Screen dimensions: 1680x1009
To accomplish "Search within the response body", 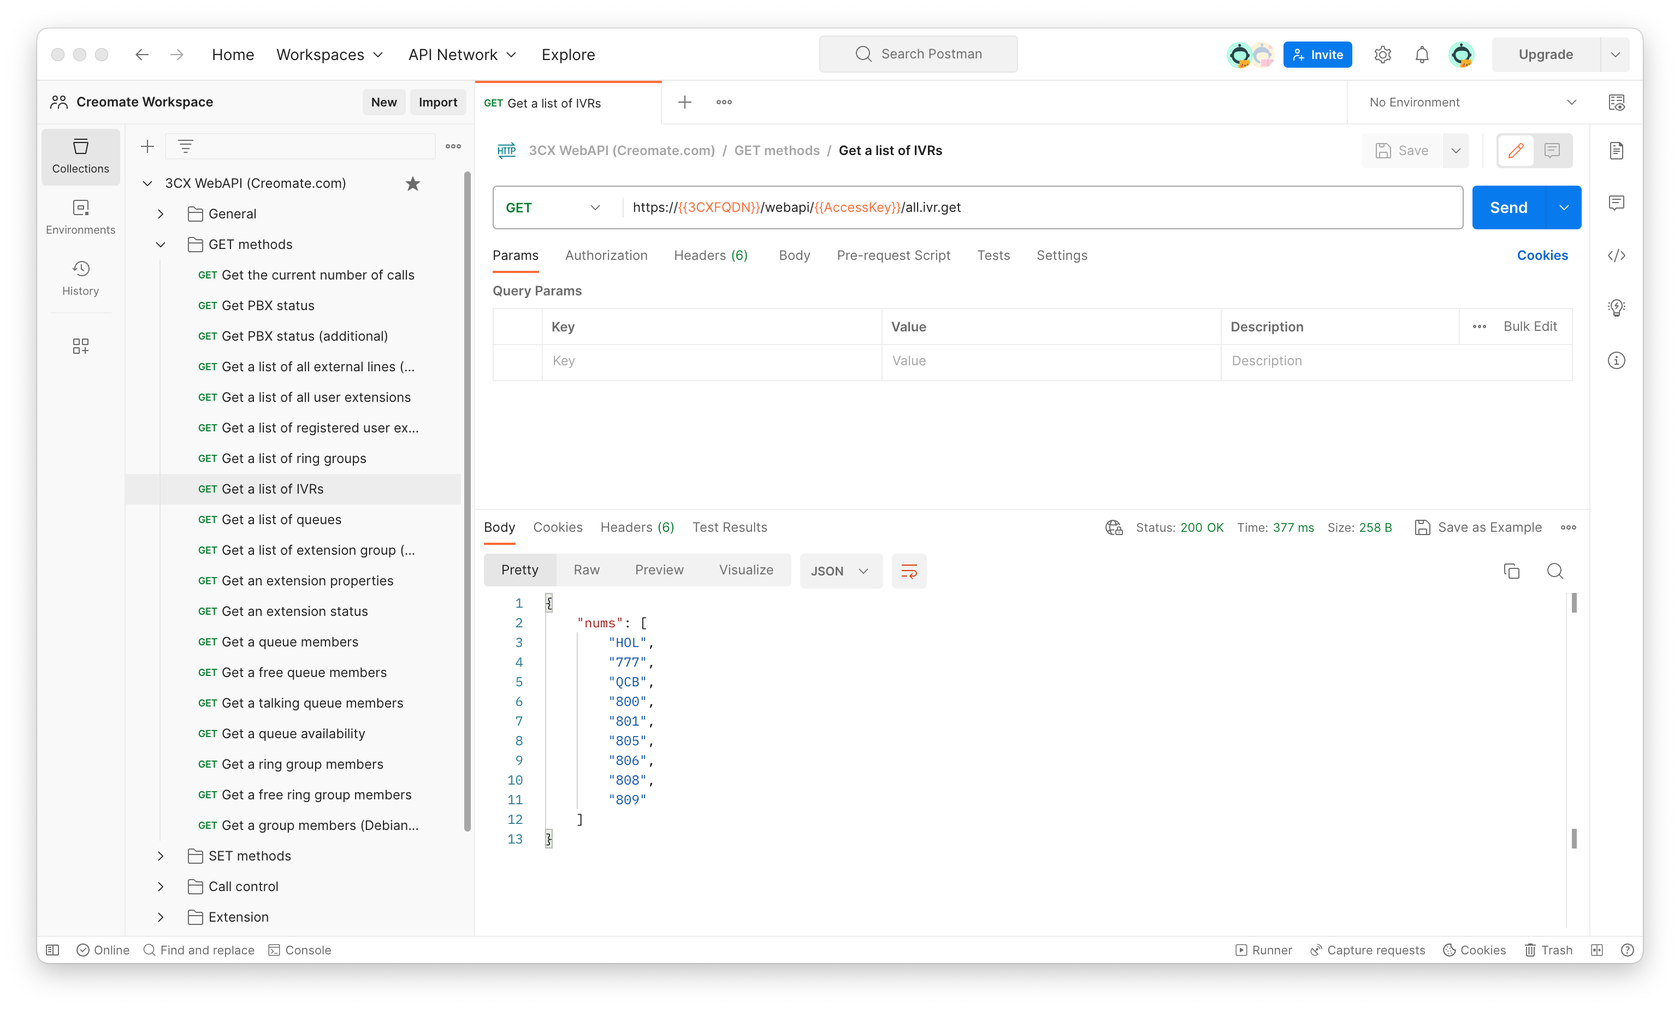I will pyautogui.click(x=1555, y=571).
